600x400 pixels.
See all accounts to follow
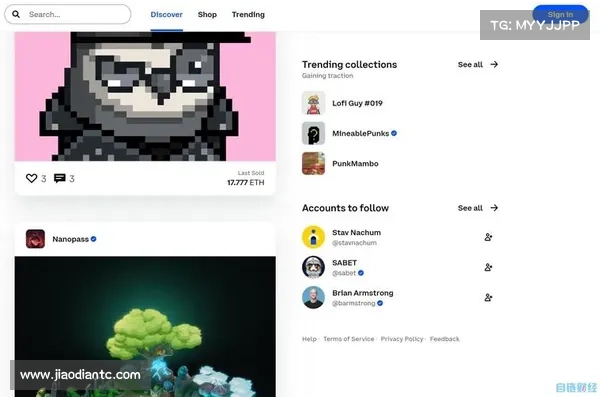[x=470, y=208]
